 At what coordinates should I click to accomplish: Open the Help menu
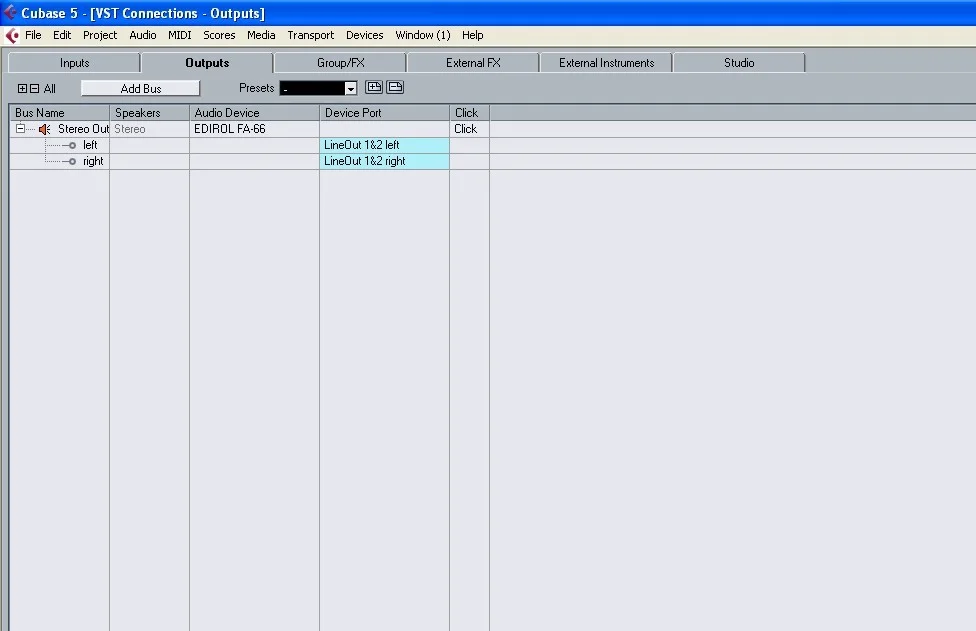472,35
